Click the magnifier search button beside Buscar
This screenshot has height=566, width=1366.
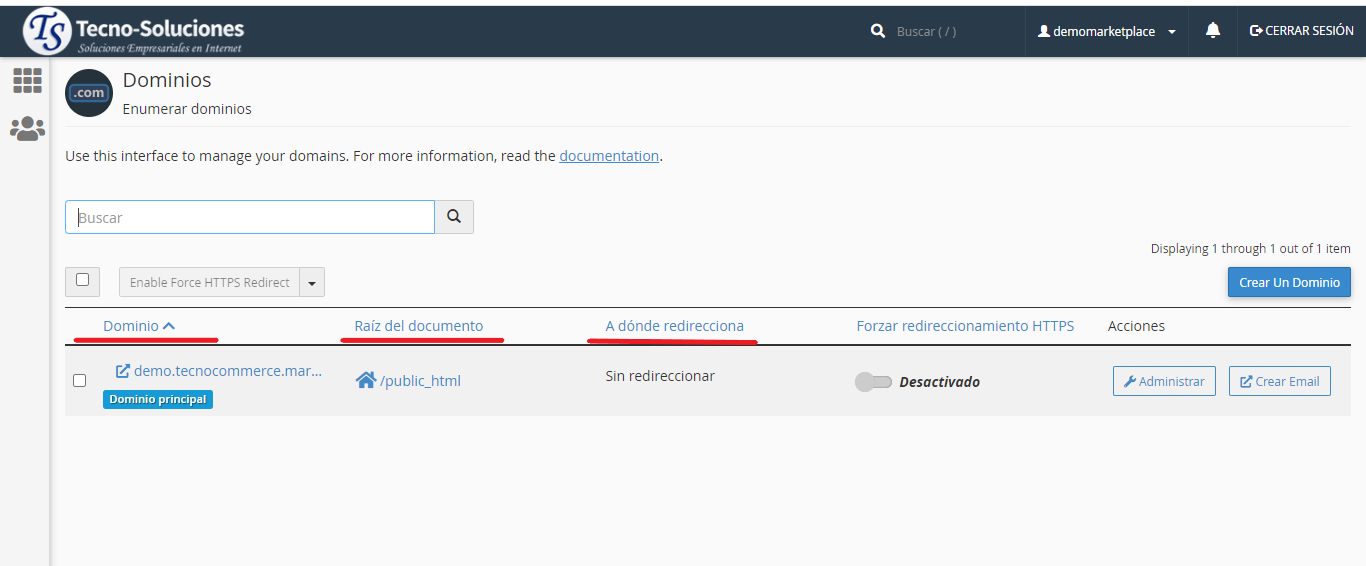pos(454,217)
